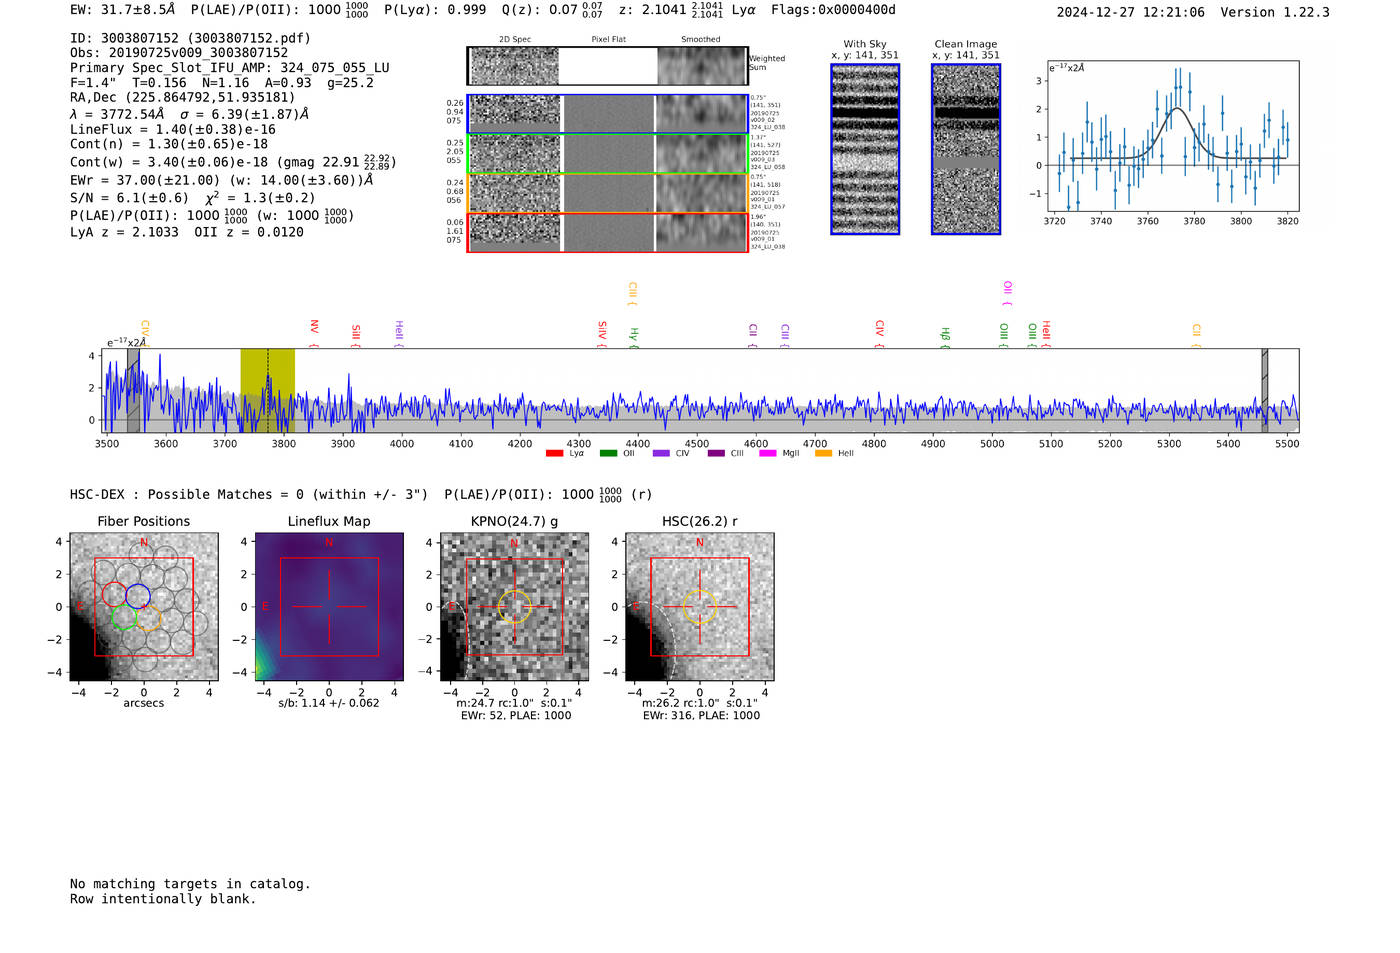Select the HeII orange legend swatch
The width and height of the screenshot is (1400, 953).
point(824,454)
